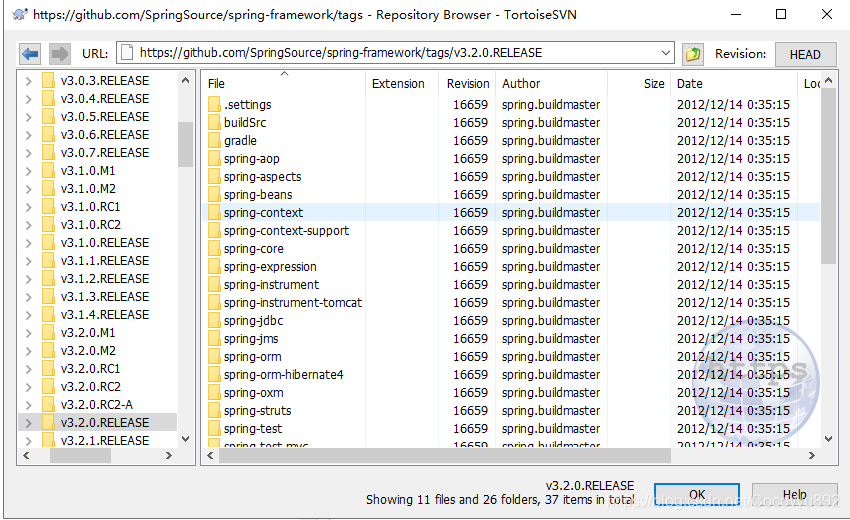Click the buildSrc folder icon

pos(214,123)
